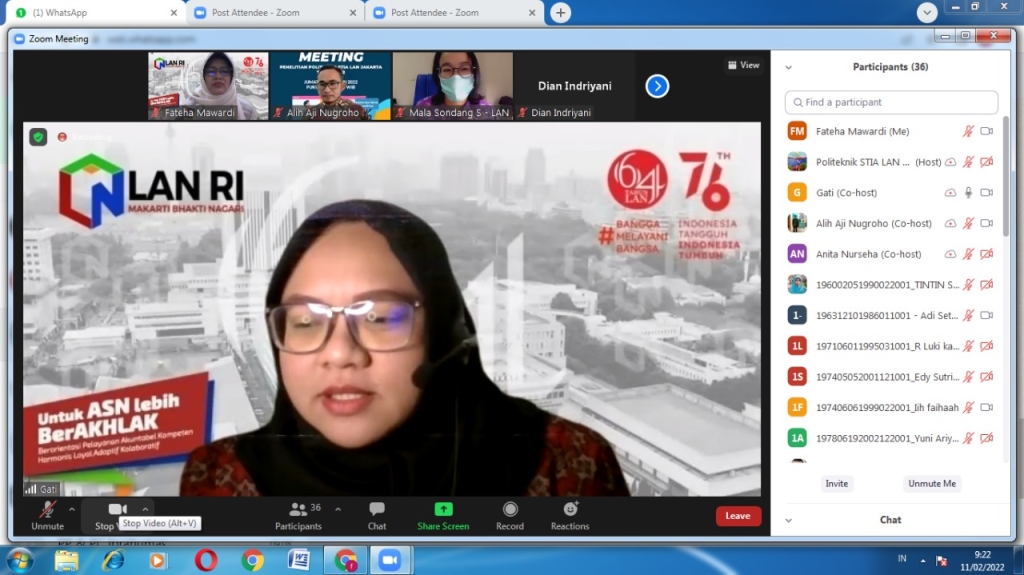Open the Reactions smiley icon

[570, 509]
